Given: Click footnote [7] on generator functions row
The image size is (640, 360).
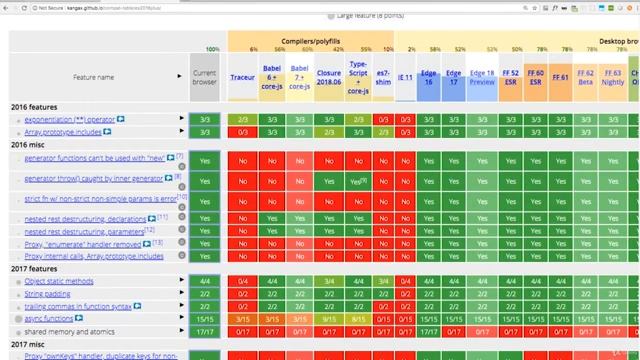Looking at the screenshot, I should (x=180, y=156).
